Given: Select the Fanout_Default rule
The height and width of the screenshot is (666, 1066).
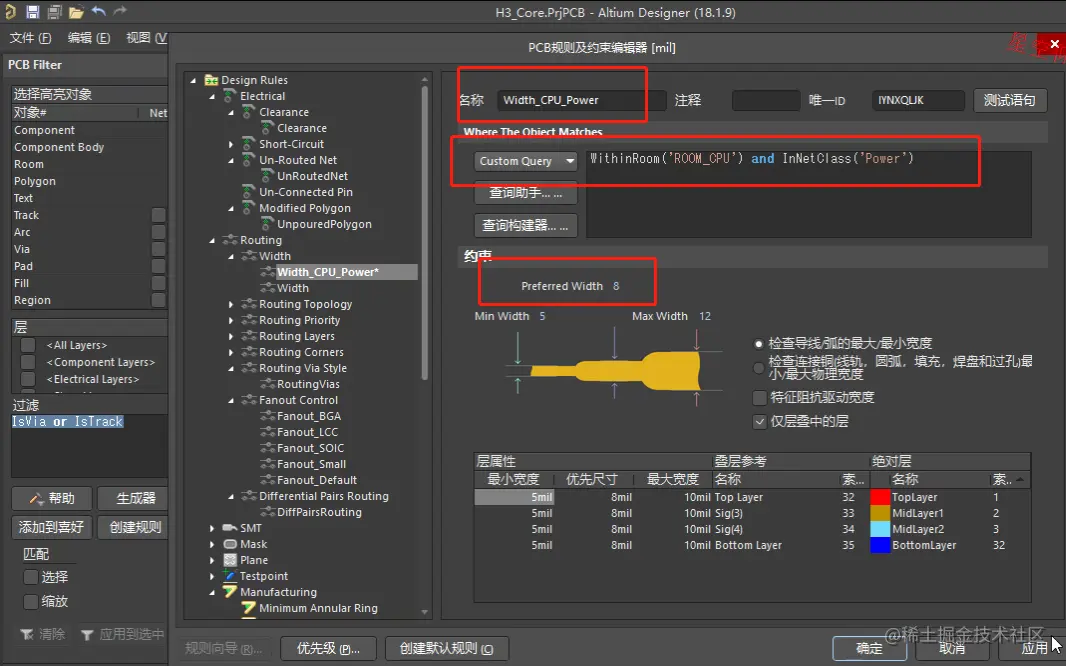Looking at the screenshot, I should coord(317,480).
